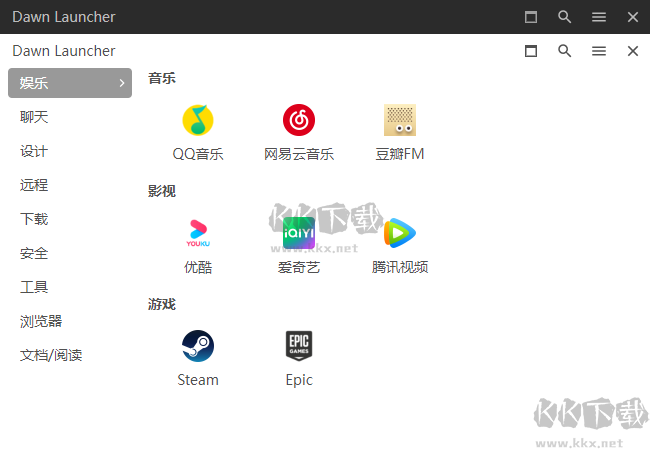Open search in the white inner title bar
The image size is (650, 450).
(x=565, y=51)
